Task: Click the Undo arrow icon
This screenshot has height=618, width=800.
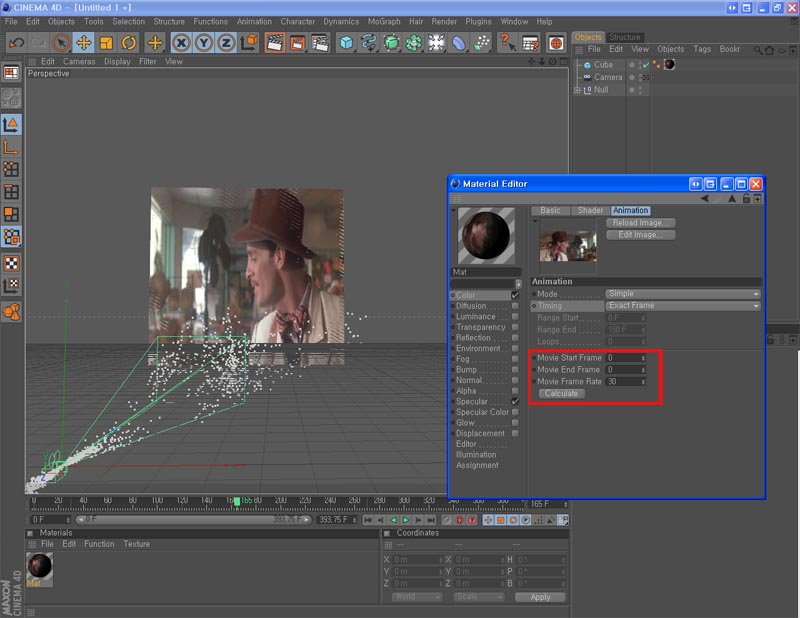Action: [x=16, y=43]
